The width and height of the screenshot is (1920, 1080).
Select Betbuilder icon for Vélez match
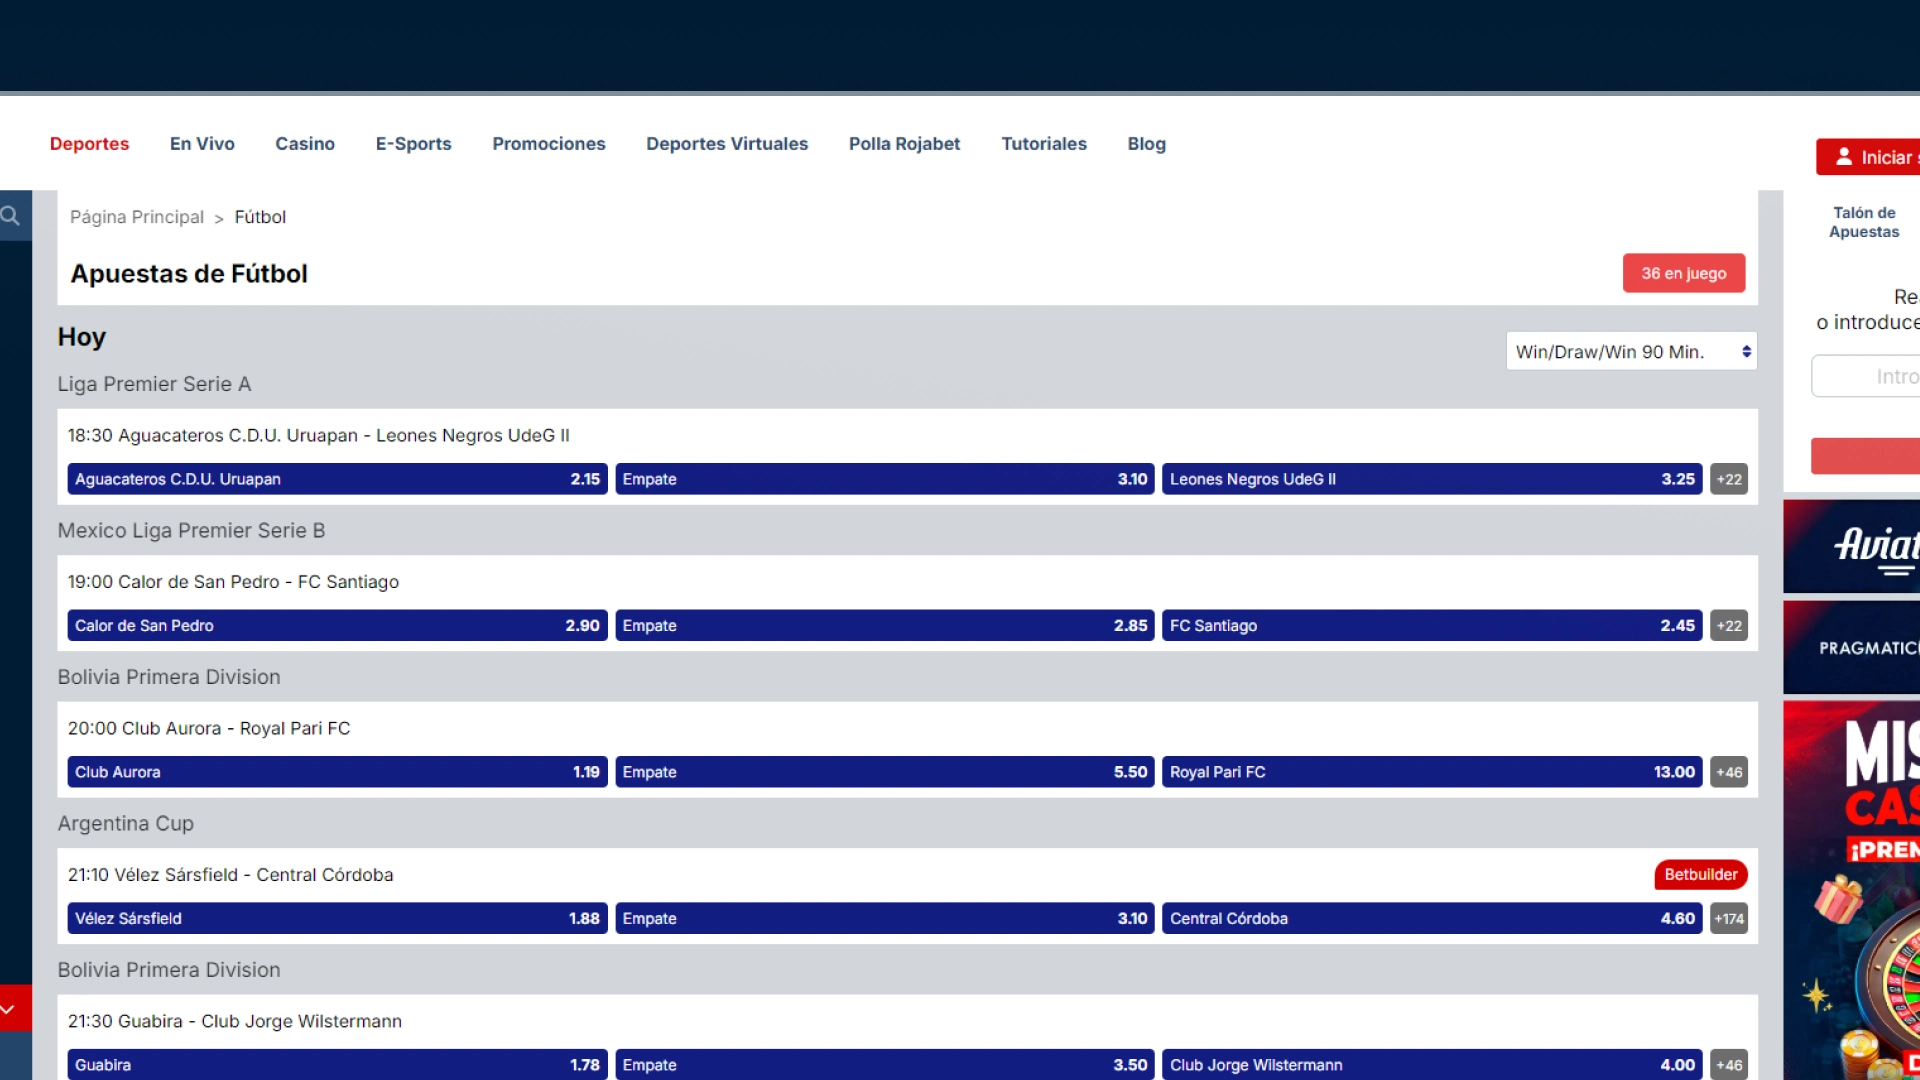click(1700, 874)
